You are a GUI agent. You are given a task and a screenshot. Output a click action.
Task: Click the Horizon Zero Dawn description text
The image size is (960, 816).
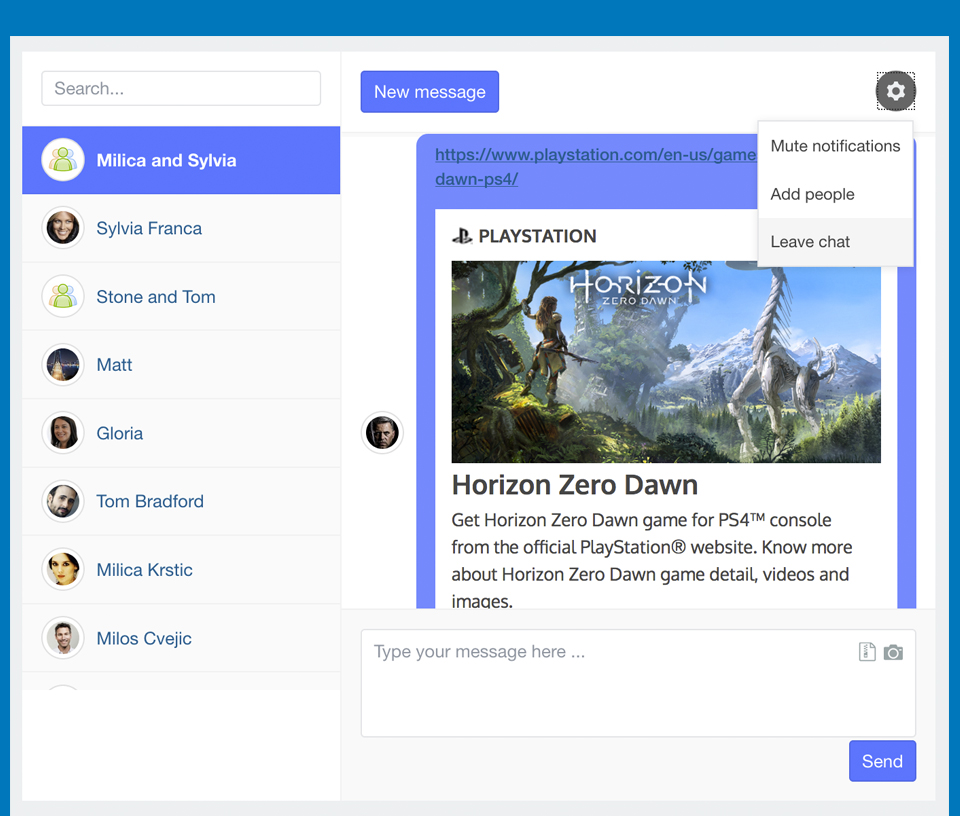[652, 560]
